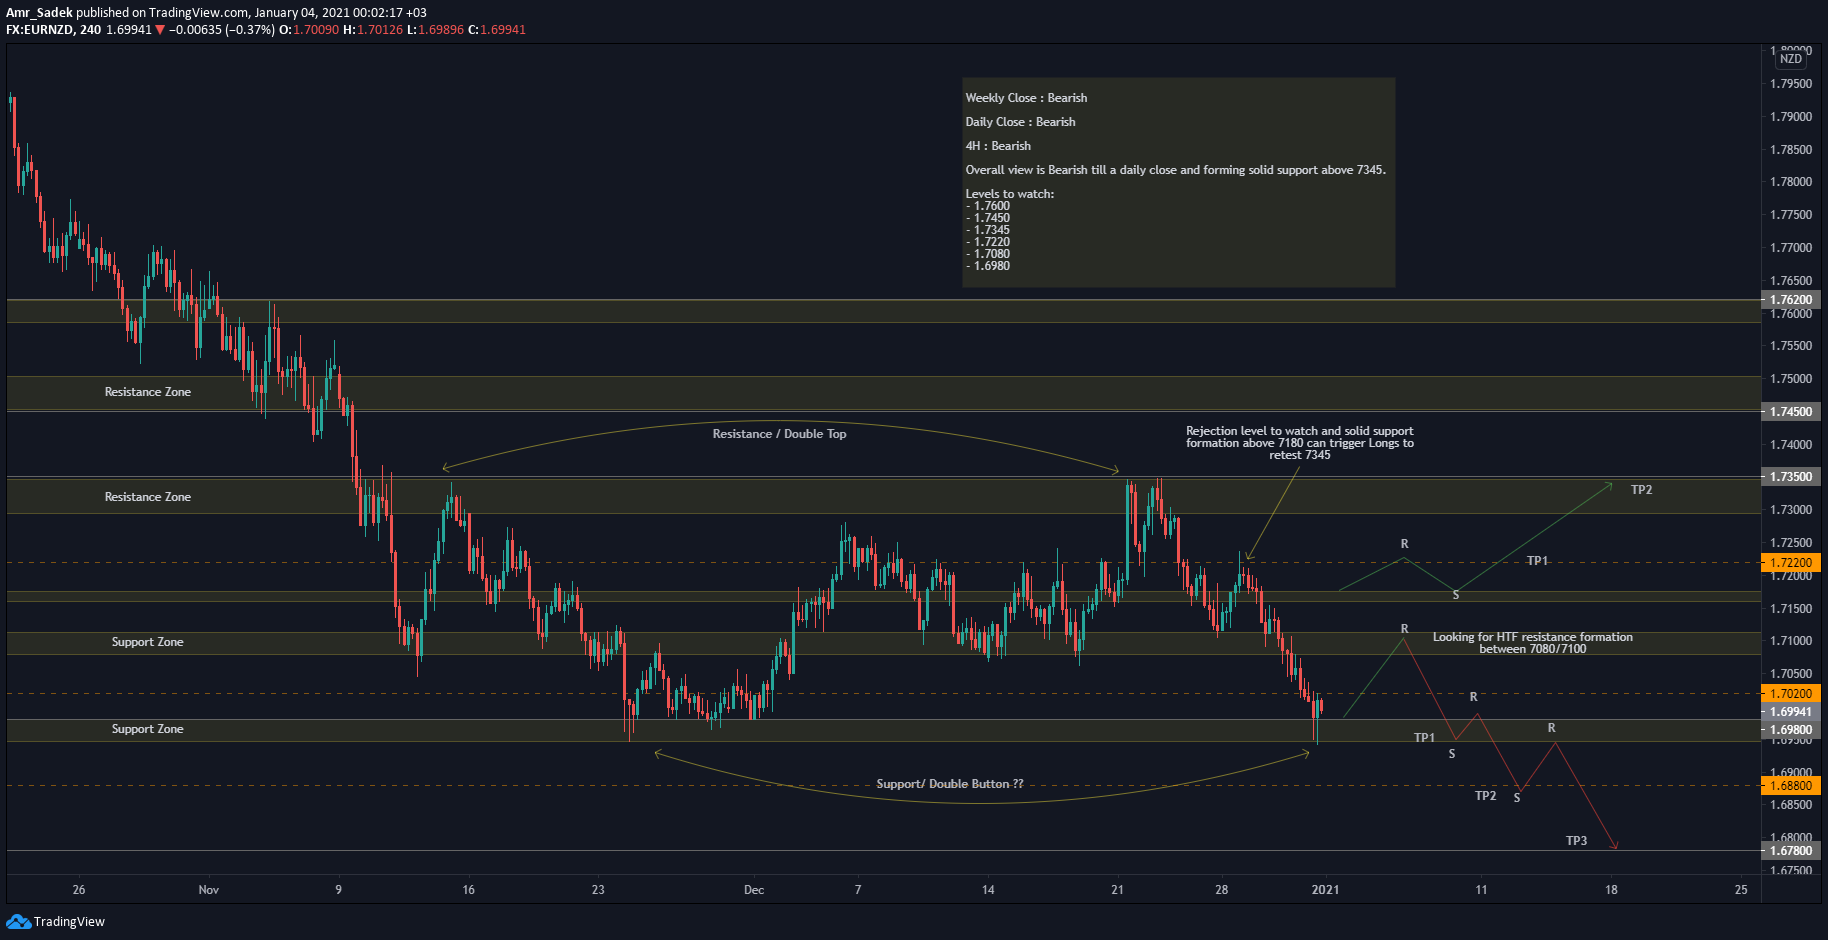This screenshot has width=1828, height=940.
Task: Click the 'Levels to watch:' heading
Action: (x=1009, y=194)
